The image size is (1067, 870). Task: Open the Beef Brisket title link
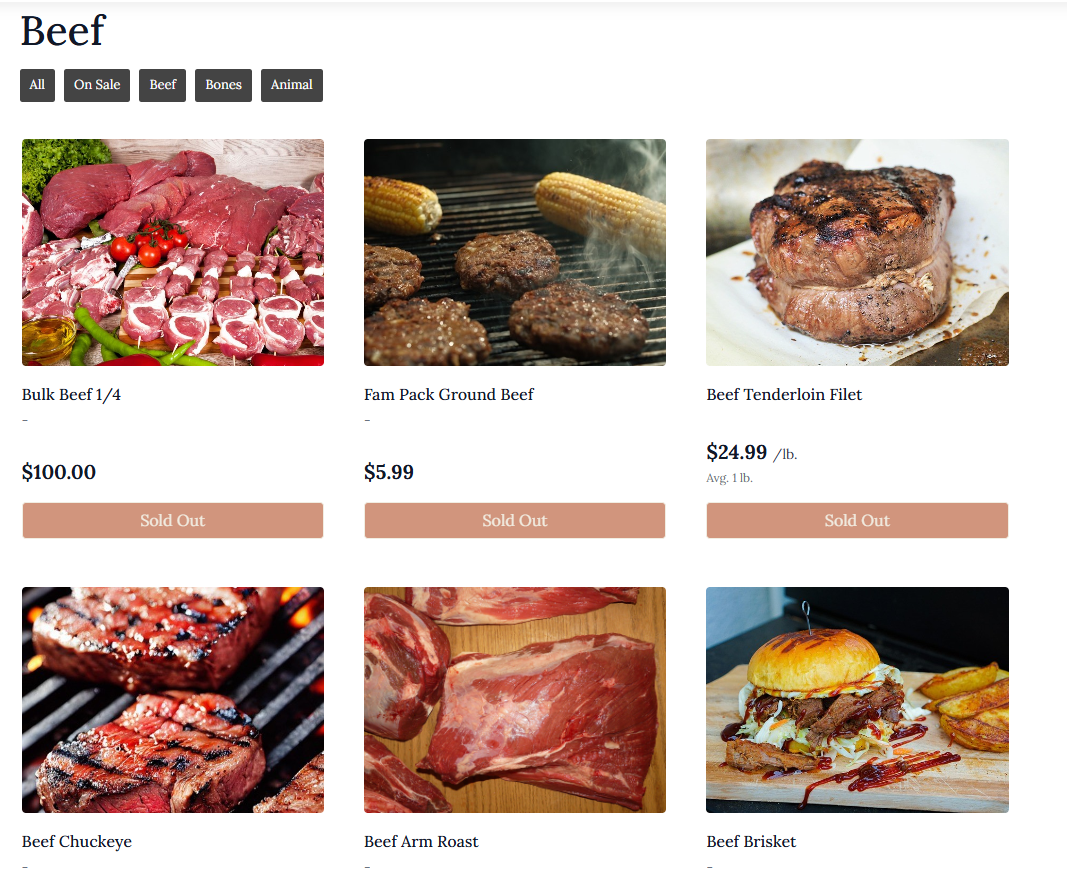751,842
